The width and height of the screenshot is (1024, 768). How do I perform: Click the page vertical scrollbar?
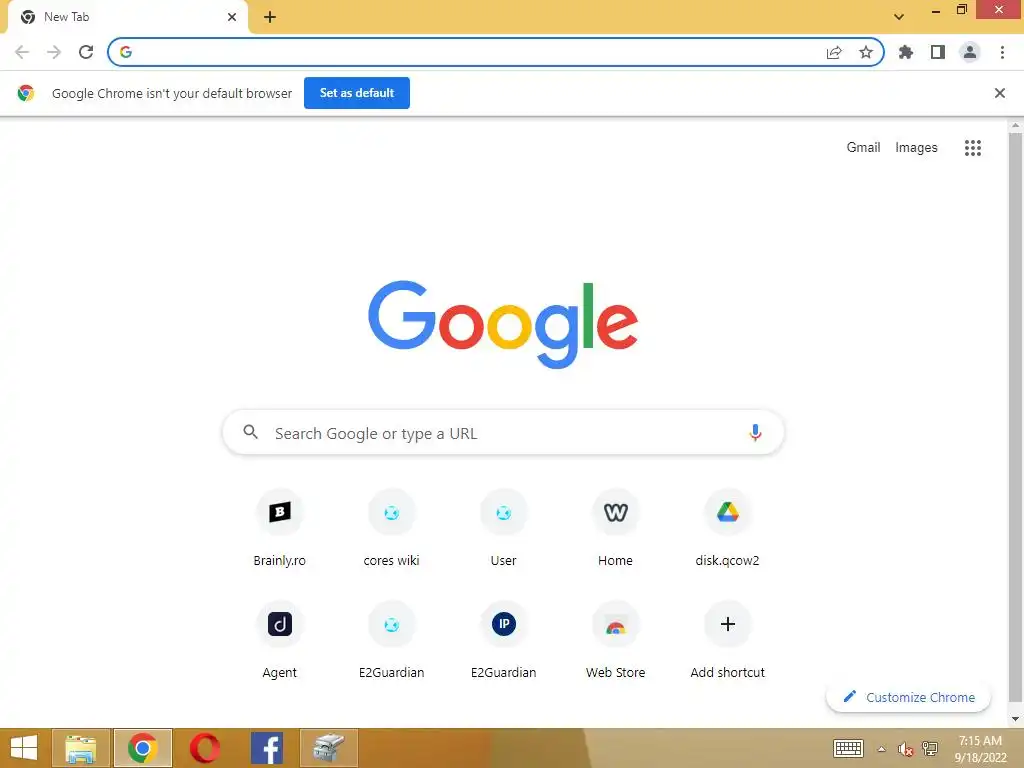click(x=1015, y=418)
